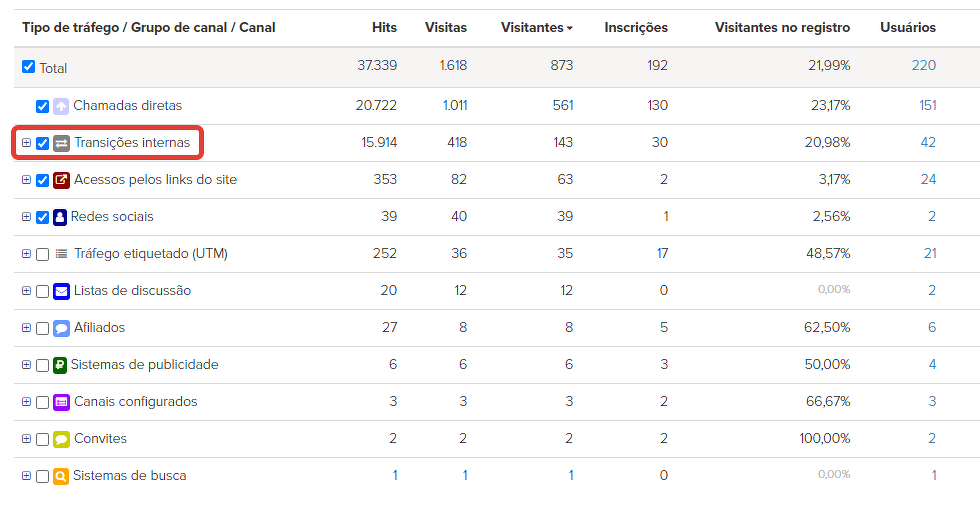This screenshot has width=980, height=516.
Task: Expand the Transições internas row
Action: coord(26,143)
